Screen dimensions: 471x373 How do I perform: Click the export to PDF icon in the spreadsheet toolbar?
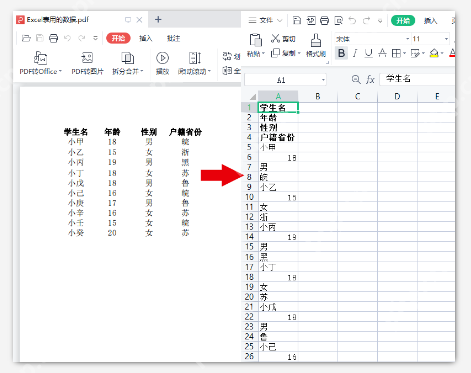pyautogui.click(x=311, y=21)
